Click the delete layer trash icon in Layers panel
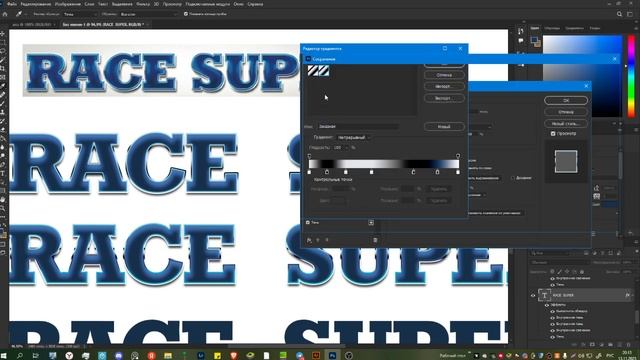640x360 pixels. [x=629, y=345]
